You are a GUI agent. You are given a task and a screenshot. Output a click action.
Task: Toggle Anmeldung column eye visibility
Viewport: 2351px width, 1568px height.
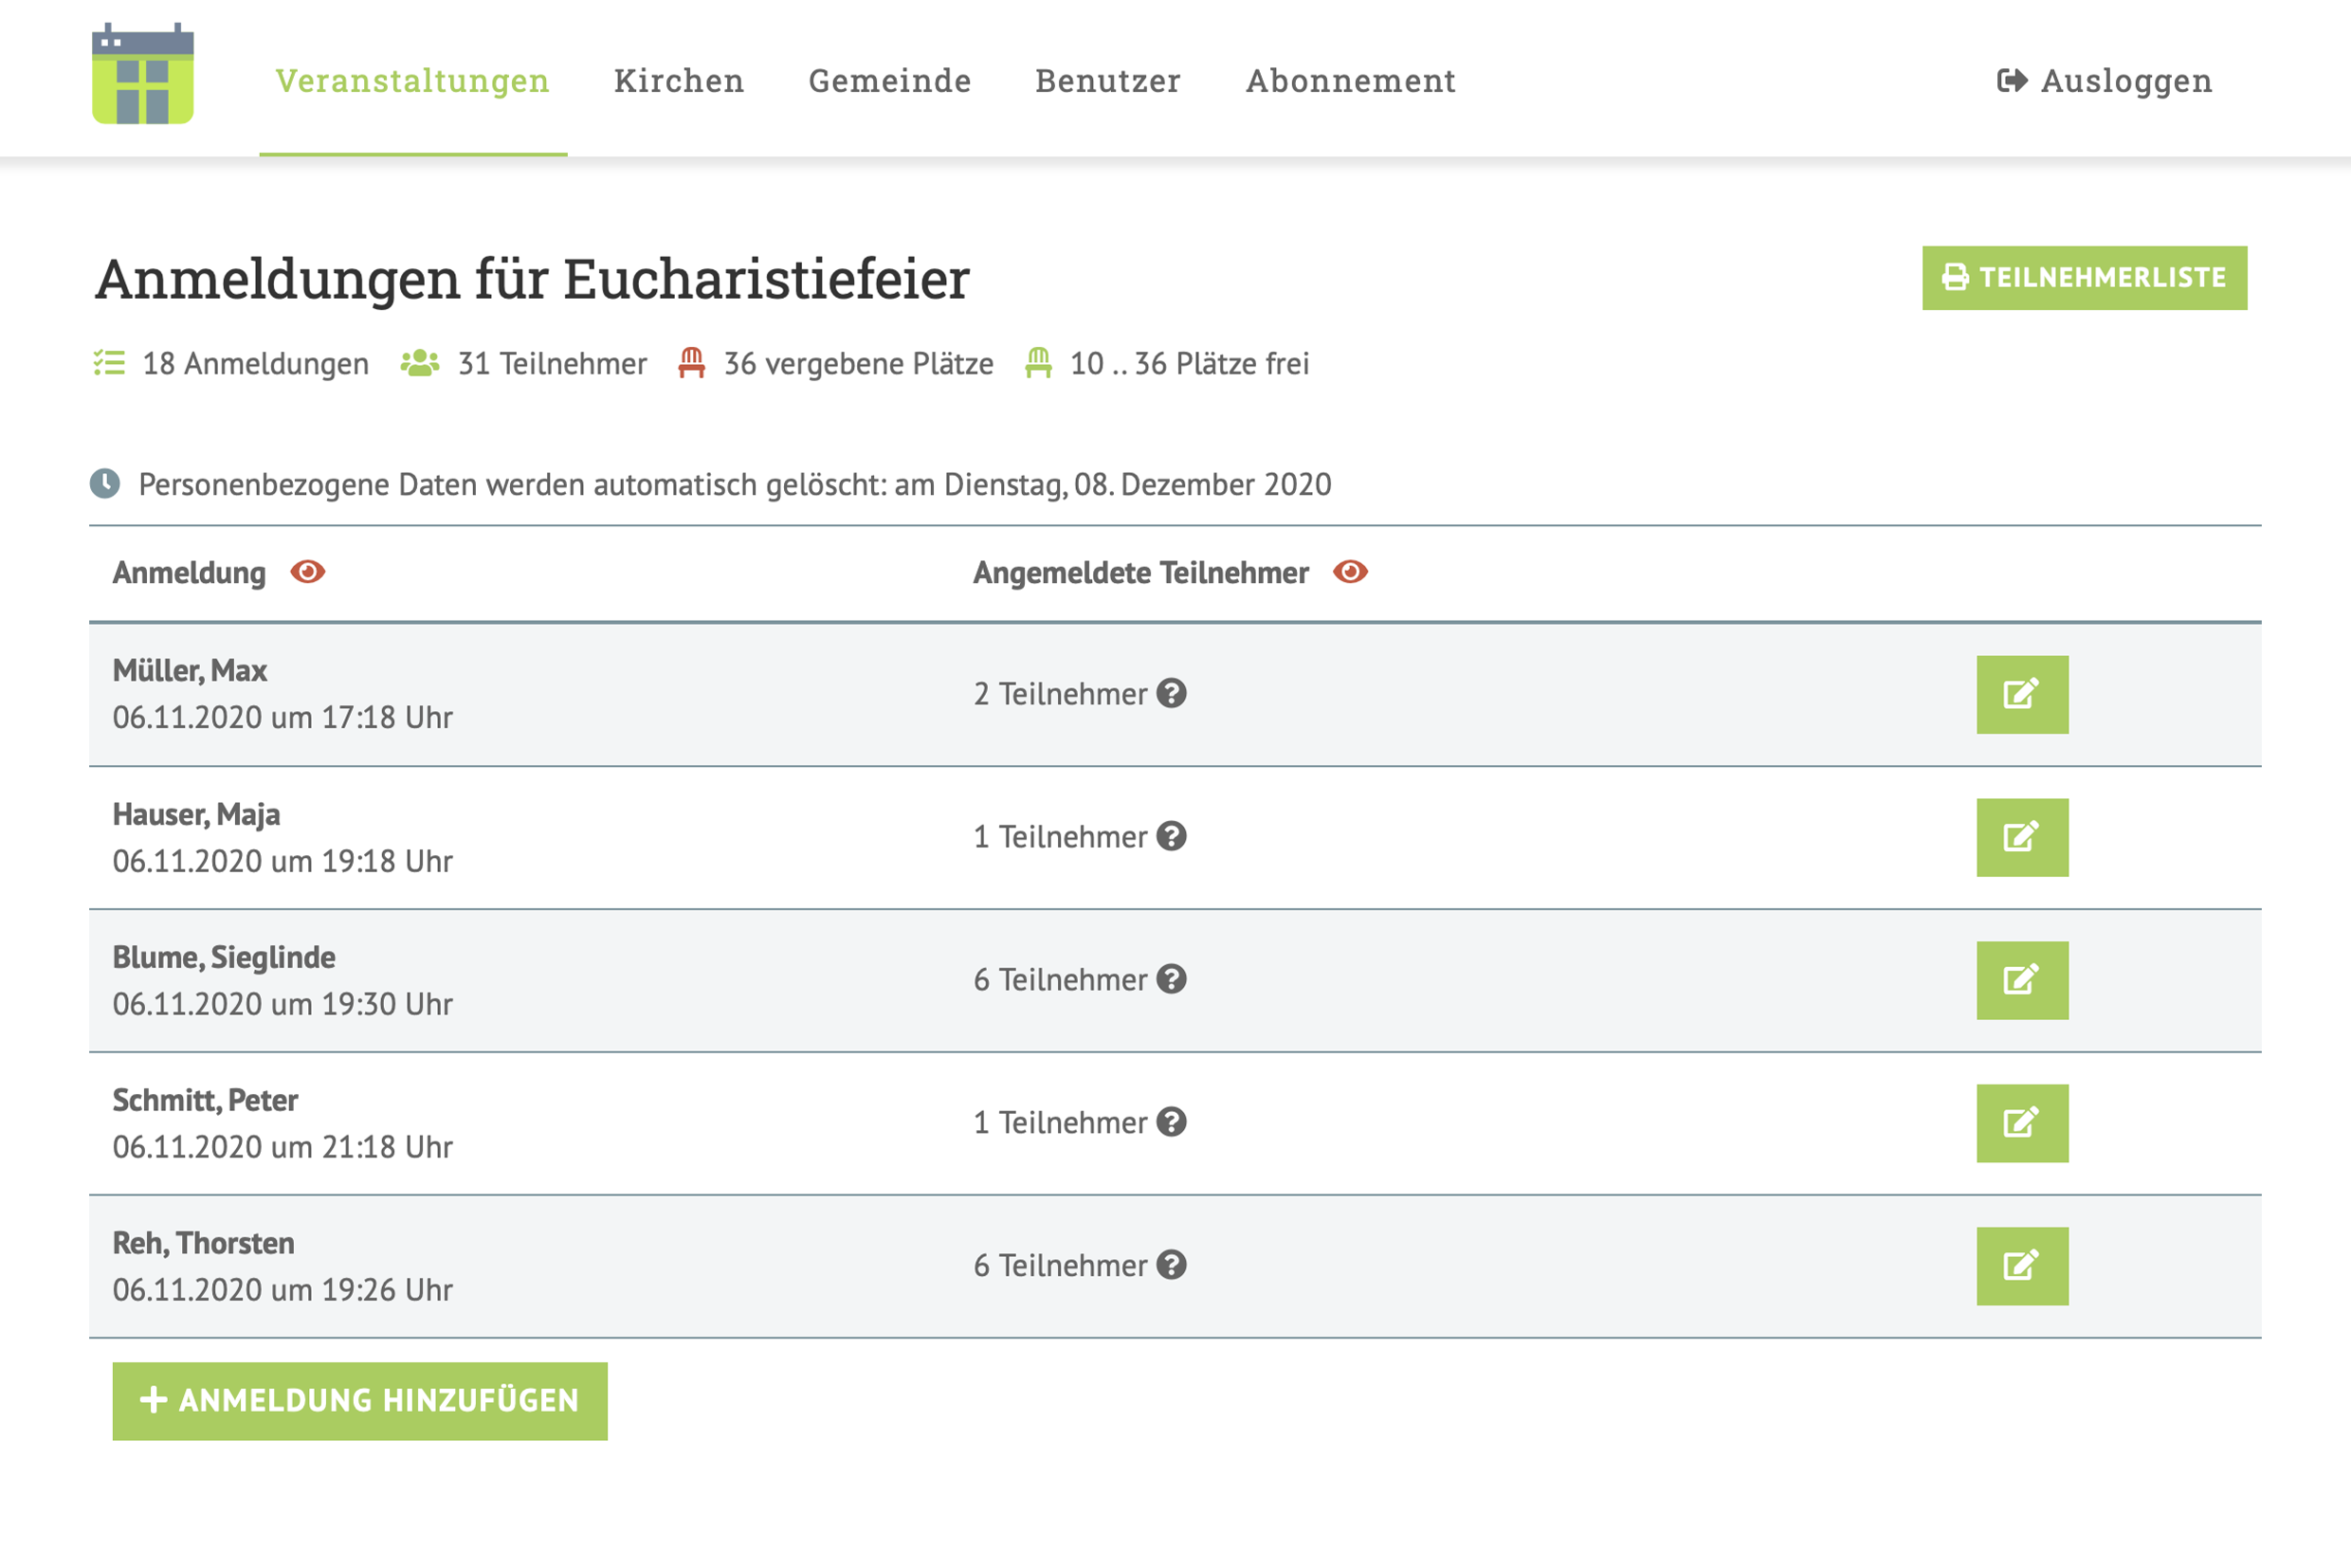click(x=307, y=571)
